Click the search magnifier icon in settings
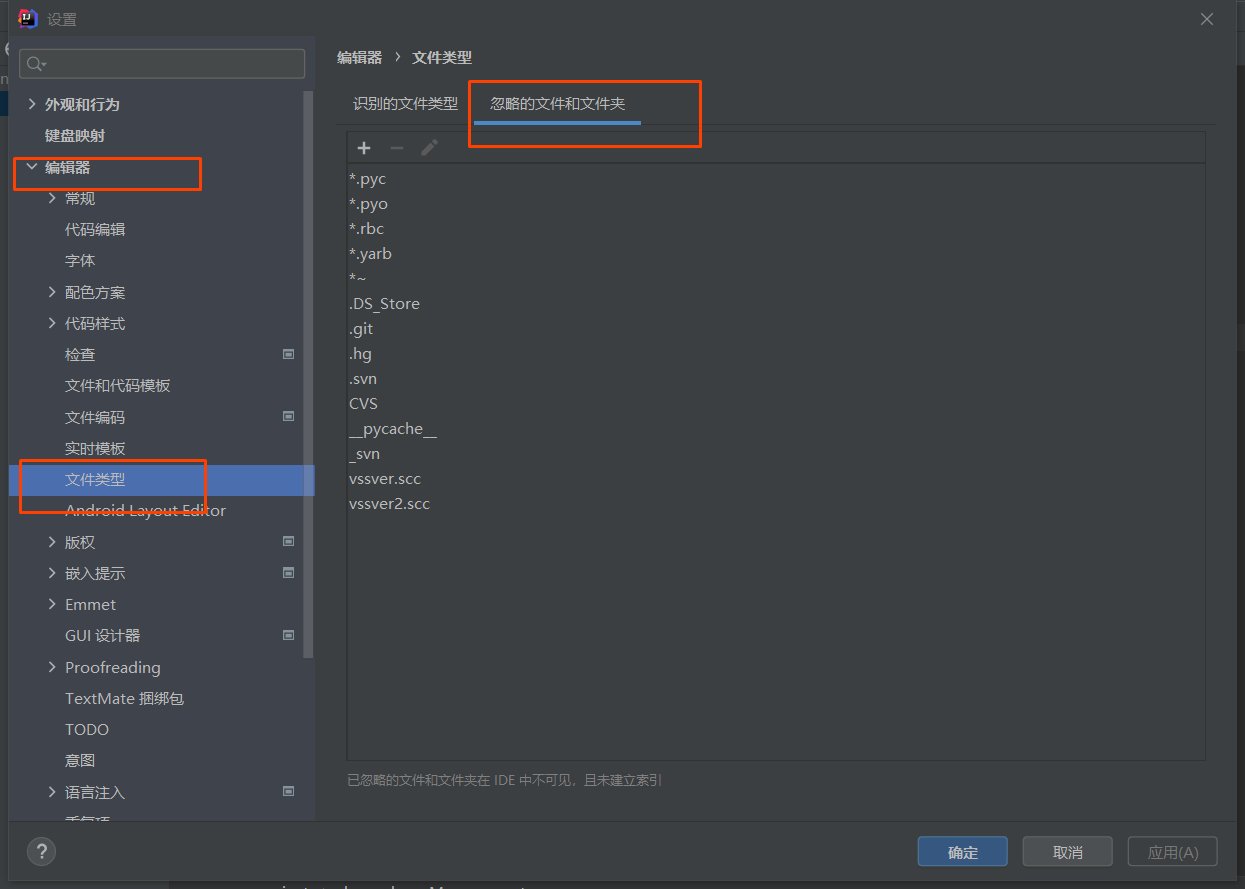The height and width of the screenshot is (889, 1245). click(36, 64)
